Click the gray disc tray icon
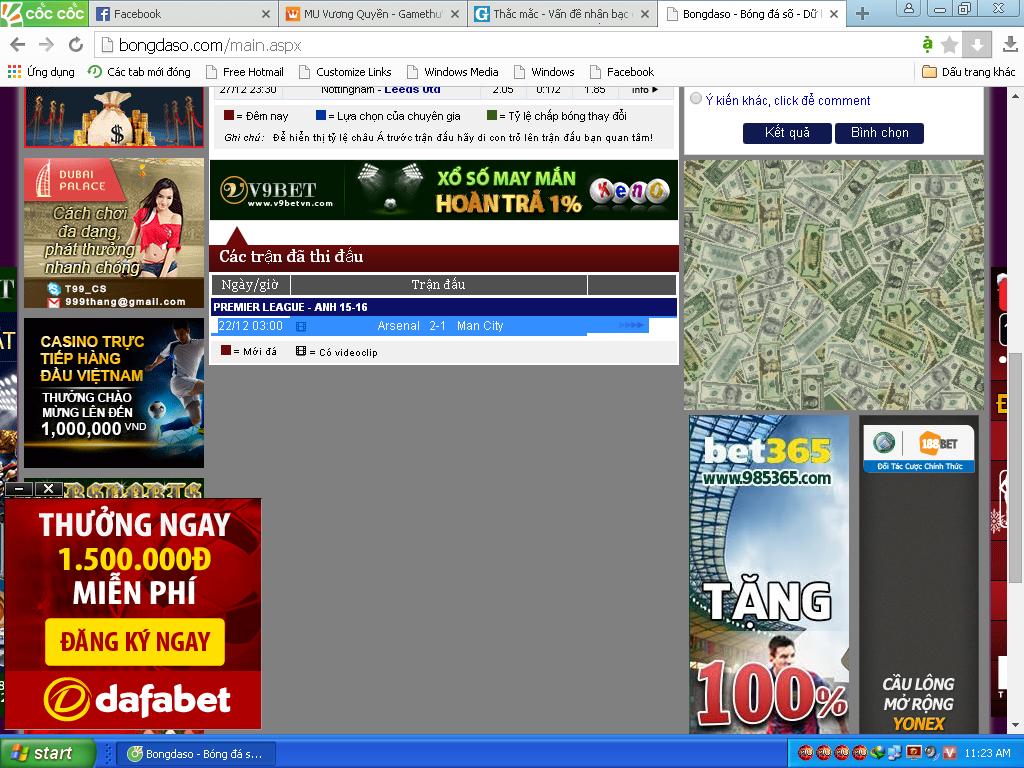This screenshot has height=768, width=1024. pyautogui.click(x=931, y=753)
